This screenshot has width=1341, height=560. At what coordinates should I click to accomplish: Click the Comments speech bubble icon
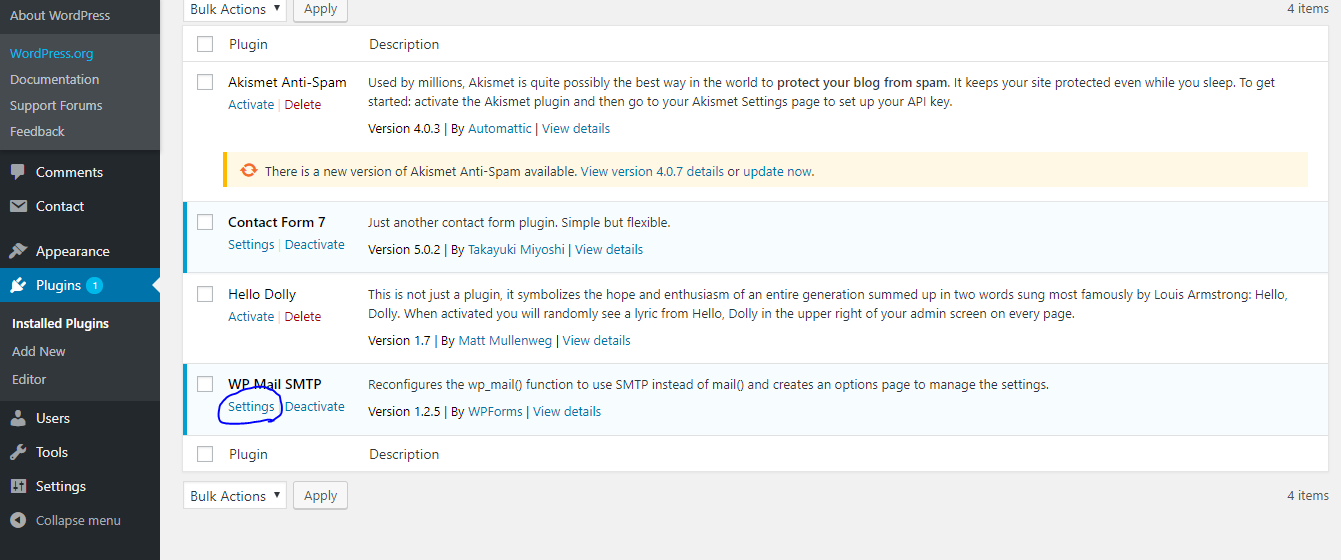click(x=18, y=172)
